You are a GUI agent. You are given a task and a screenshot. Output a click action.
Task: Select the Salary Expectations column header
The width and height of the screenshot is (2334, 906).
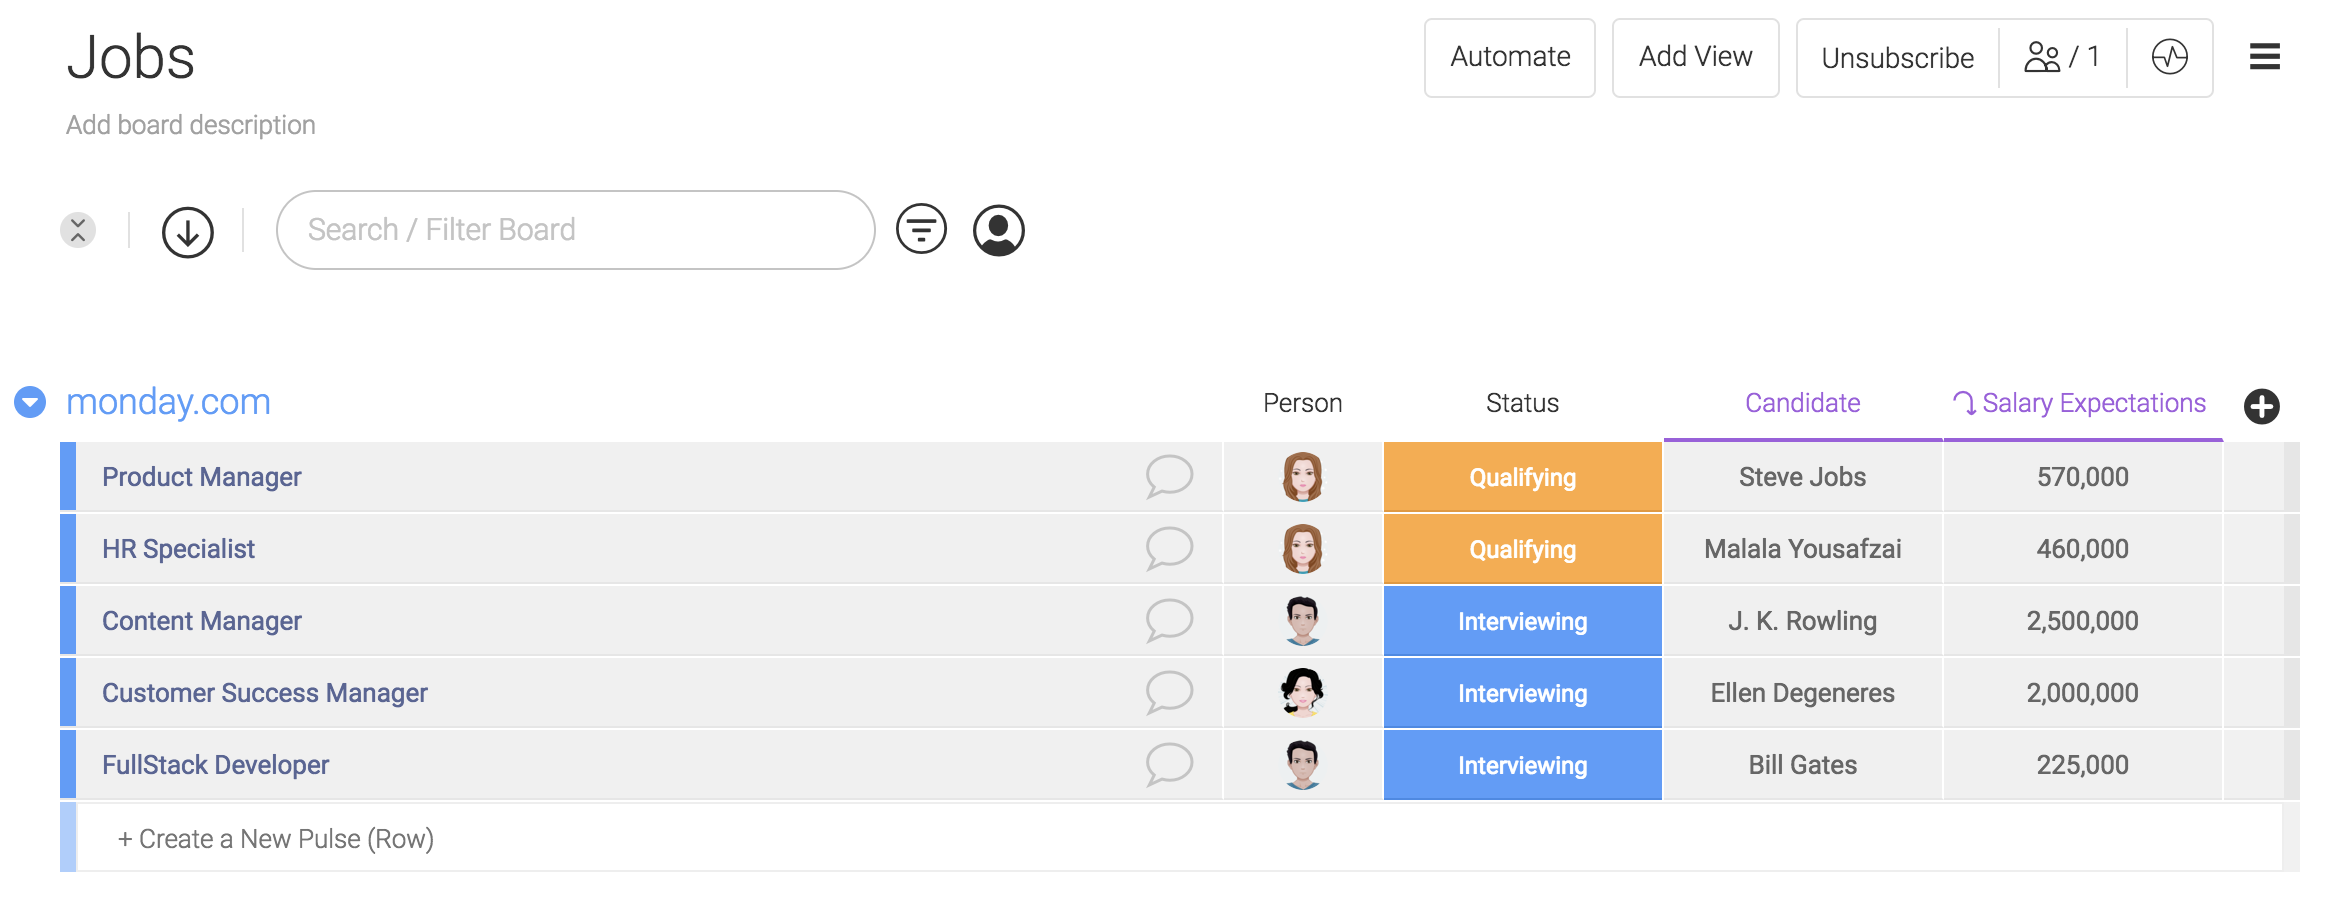coord(2082,403)
